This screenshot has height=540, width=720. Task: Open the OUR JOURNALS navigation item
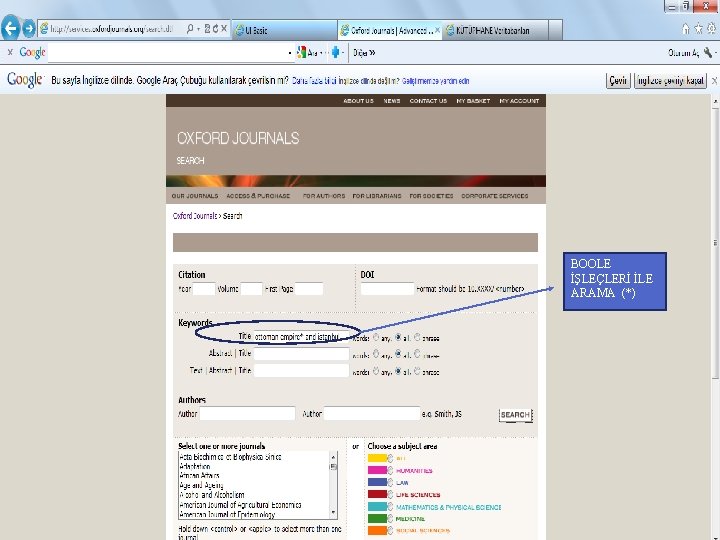click(x=195, y=196)
